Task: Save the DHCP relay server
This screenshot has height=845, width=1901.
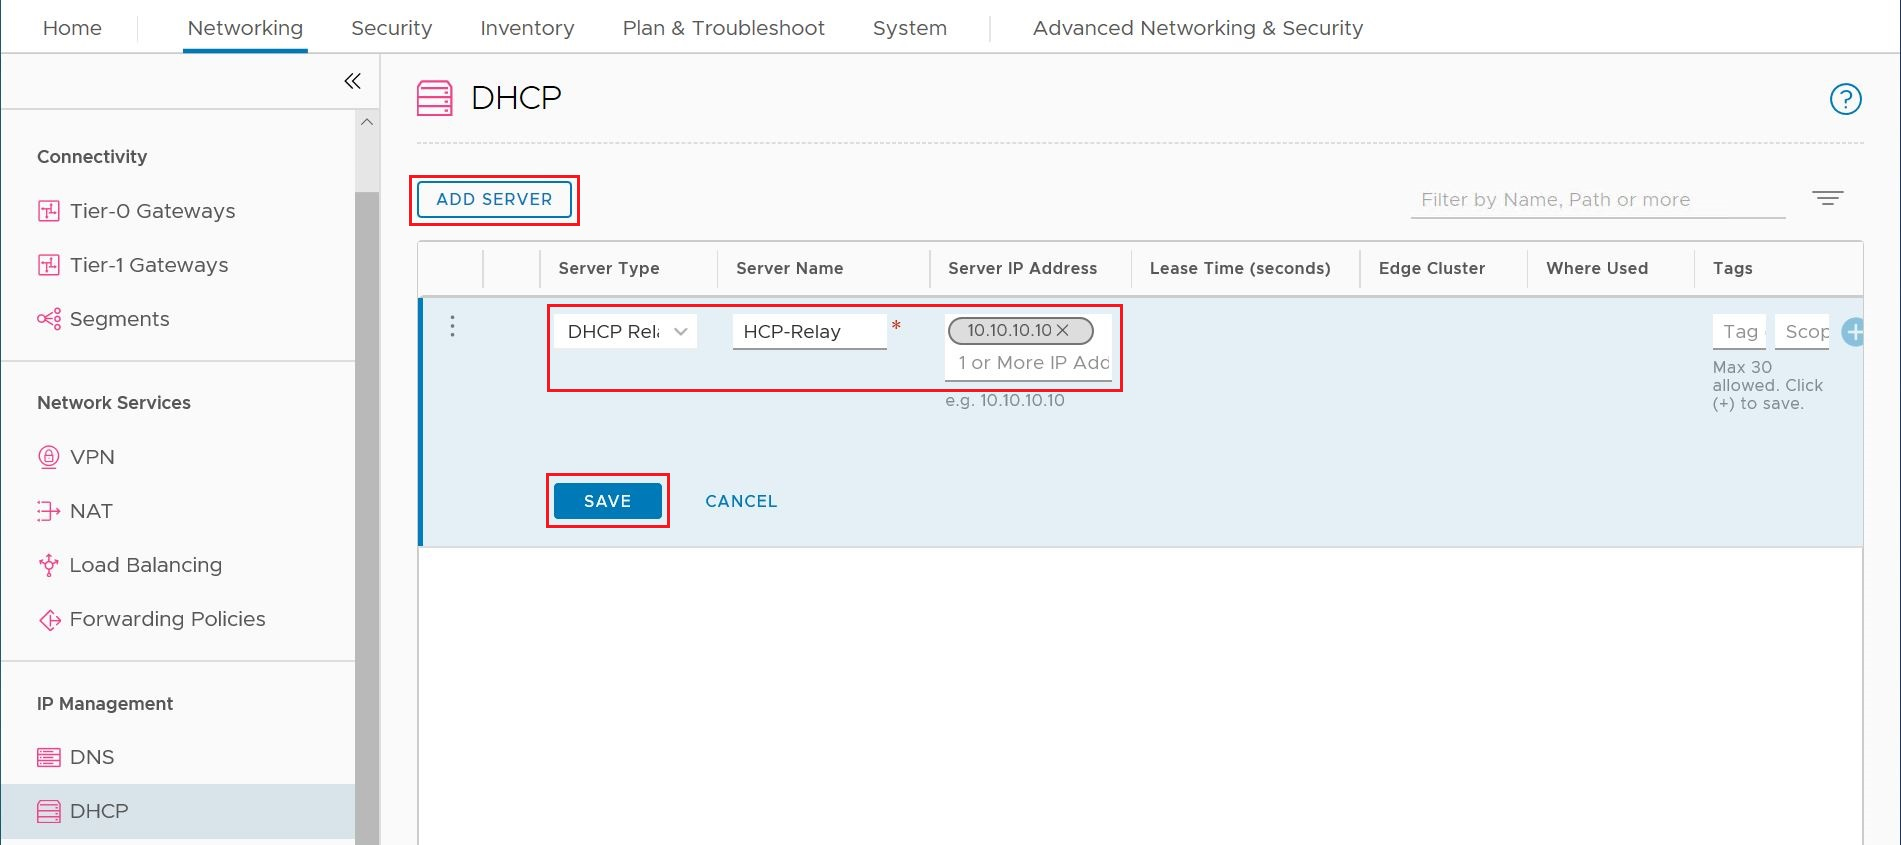Action: pos(607,501)
